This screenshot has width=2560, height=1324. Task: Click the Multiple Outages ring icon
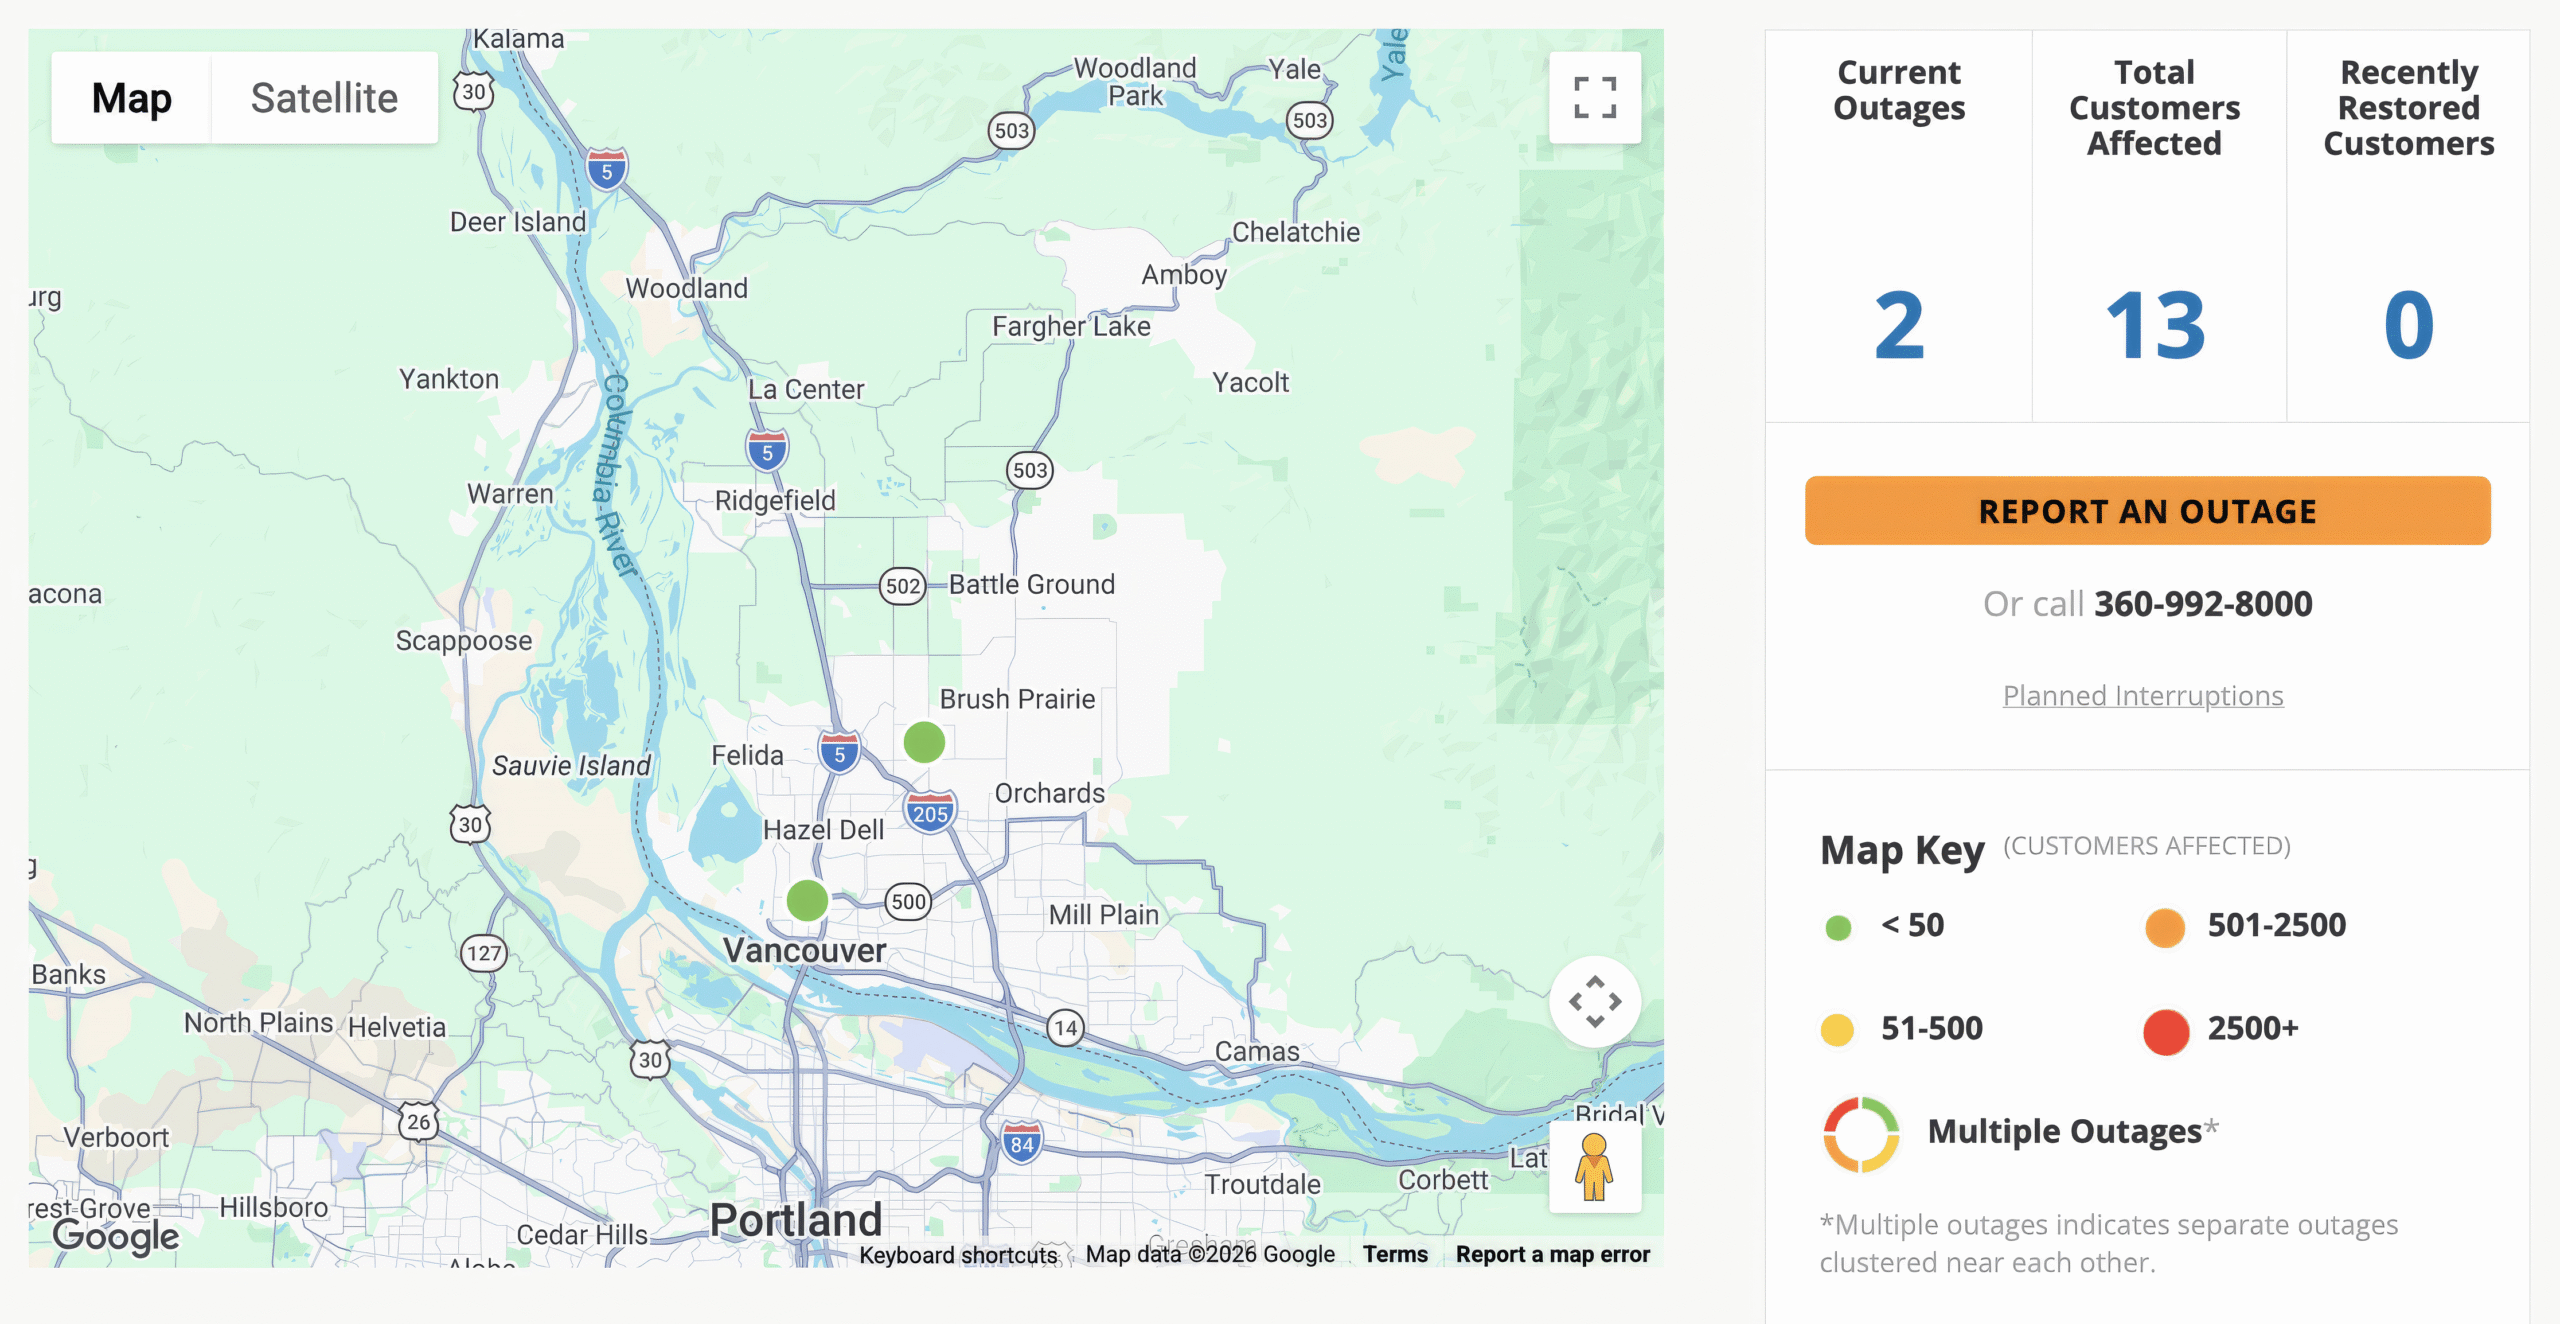pos(1861,1134)
